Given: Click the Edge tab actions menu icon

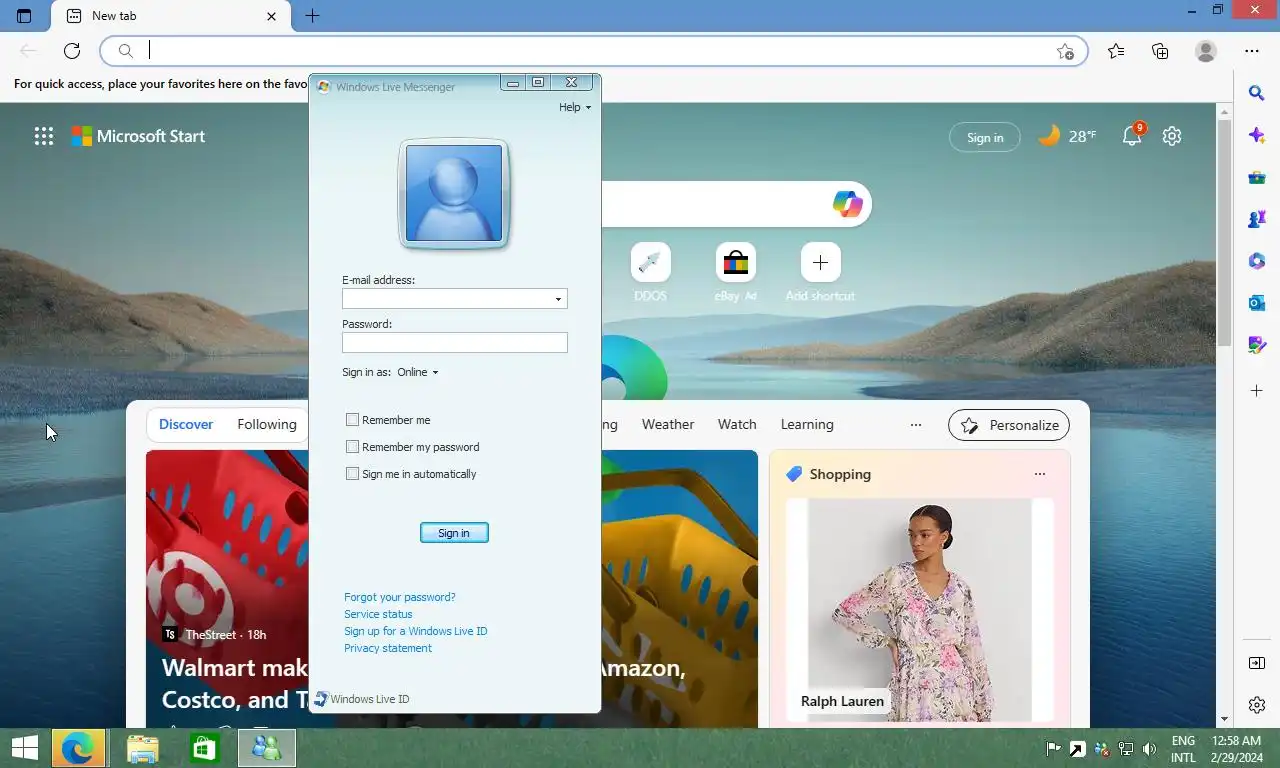Looking at the screenshot, I should 24,16.
